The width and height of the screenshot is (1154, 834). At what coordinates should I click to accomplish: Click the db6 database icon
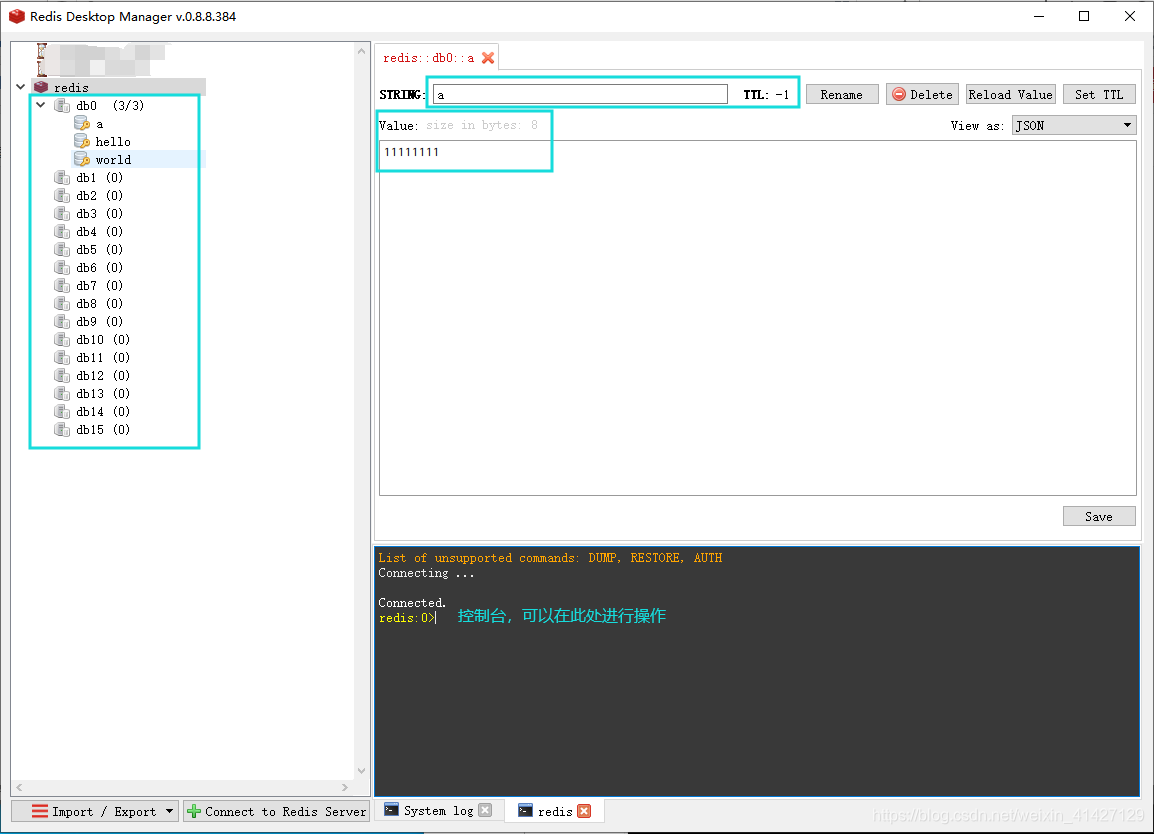(63, 267)
